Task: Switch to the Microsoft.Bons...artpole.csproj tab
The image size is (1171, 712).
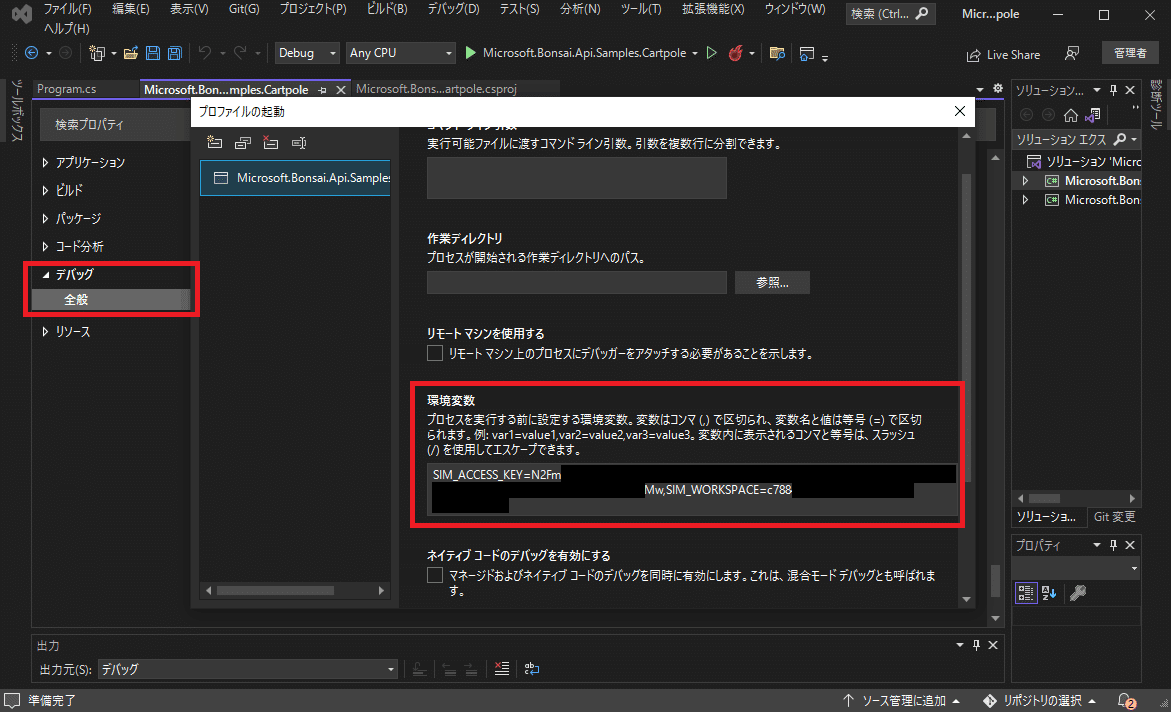Action: pos(436,89)
